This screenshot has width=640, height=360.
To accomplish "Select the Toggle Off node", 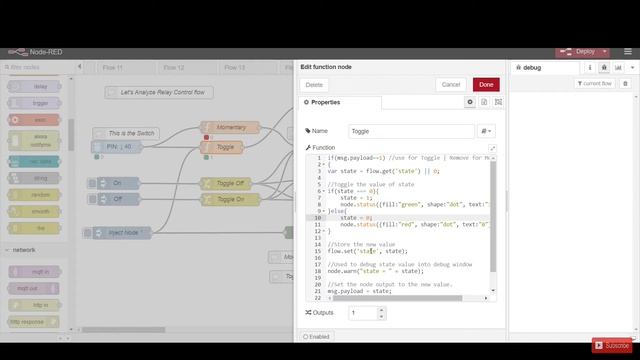I will 226,183.
